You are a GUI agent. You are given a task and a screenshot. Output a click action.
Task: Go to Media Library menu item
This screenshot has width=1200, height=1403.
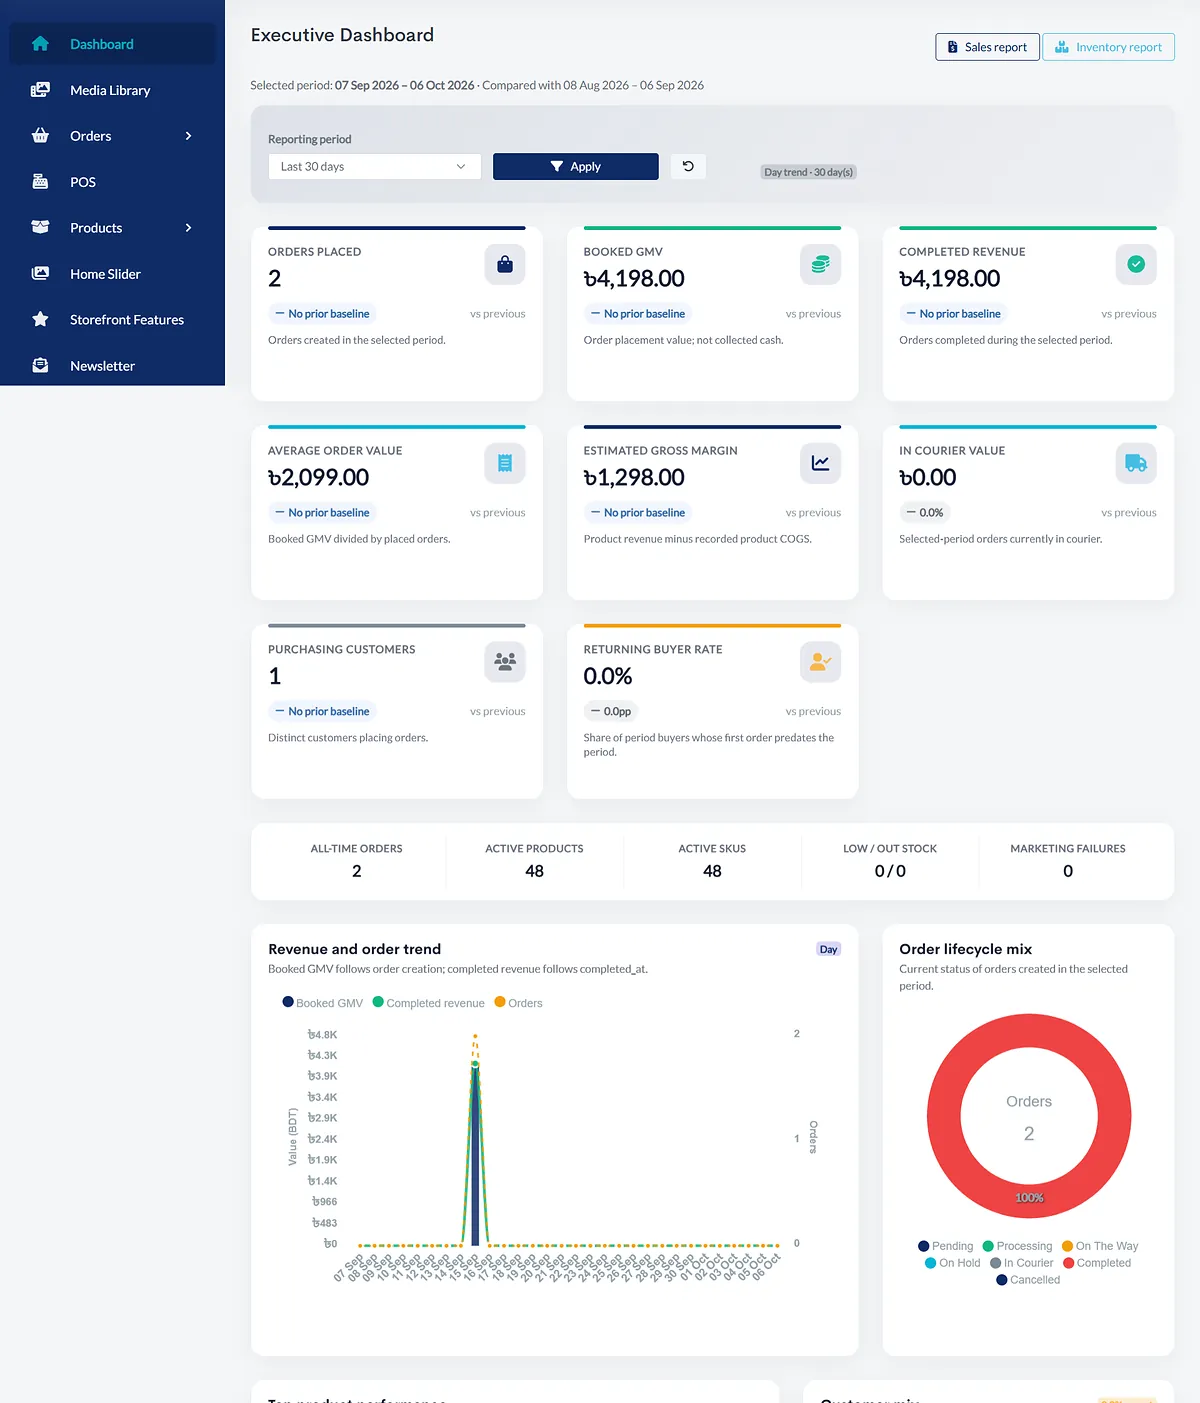pyautogui.click(x=112, y=90)
